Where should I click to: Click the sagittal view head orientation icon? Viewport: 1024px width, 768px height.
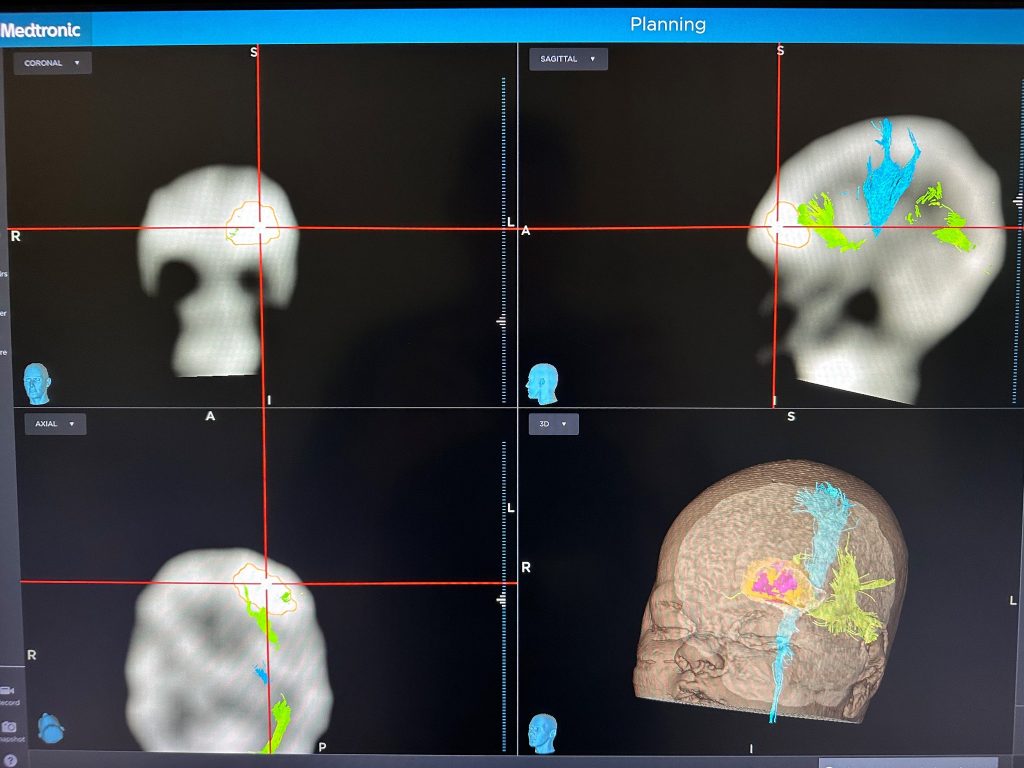point(543,384)
